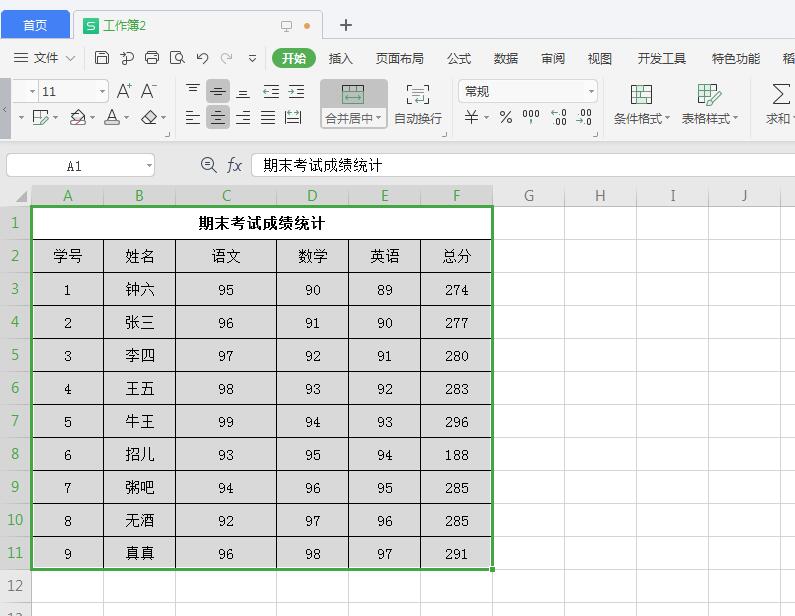Click the Increase font size icon
Image resolution: width=795 pixels, height=616 pixels.
pyautogui.click(x=124, y=91)
